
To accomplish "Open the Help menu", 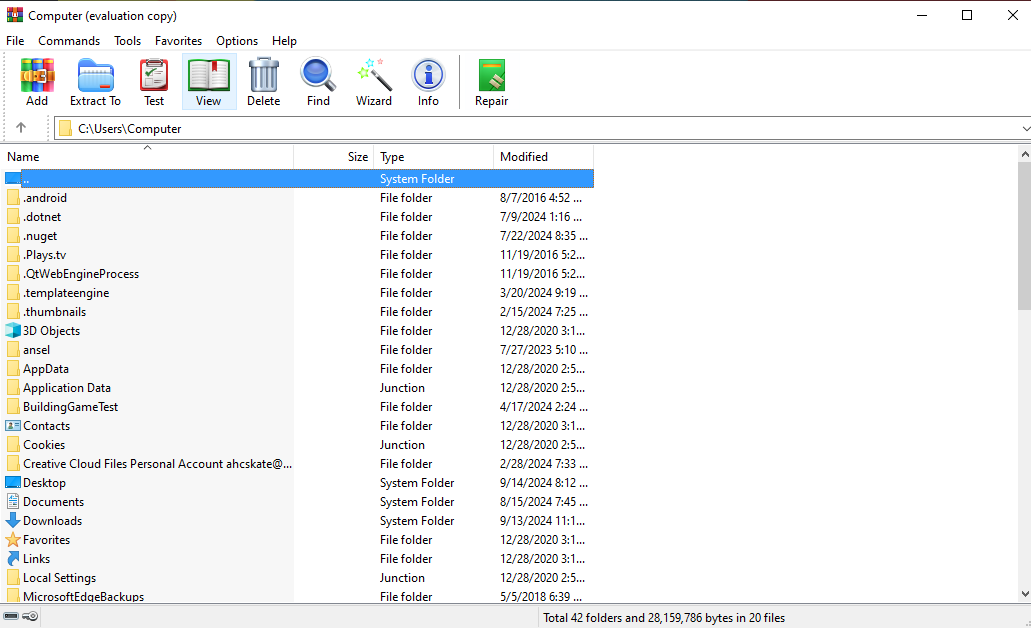I will pyautogui.click(x=284, y=41).
